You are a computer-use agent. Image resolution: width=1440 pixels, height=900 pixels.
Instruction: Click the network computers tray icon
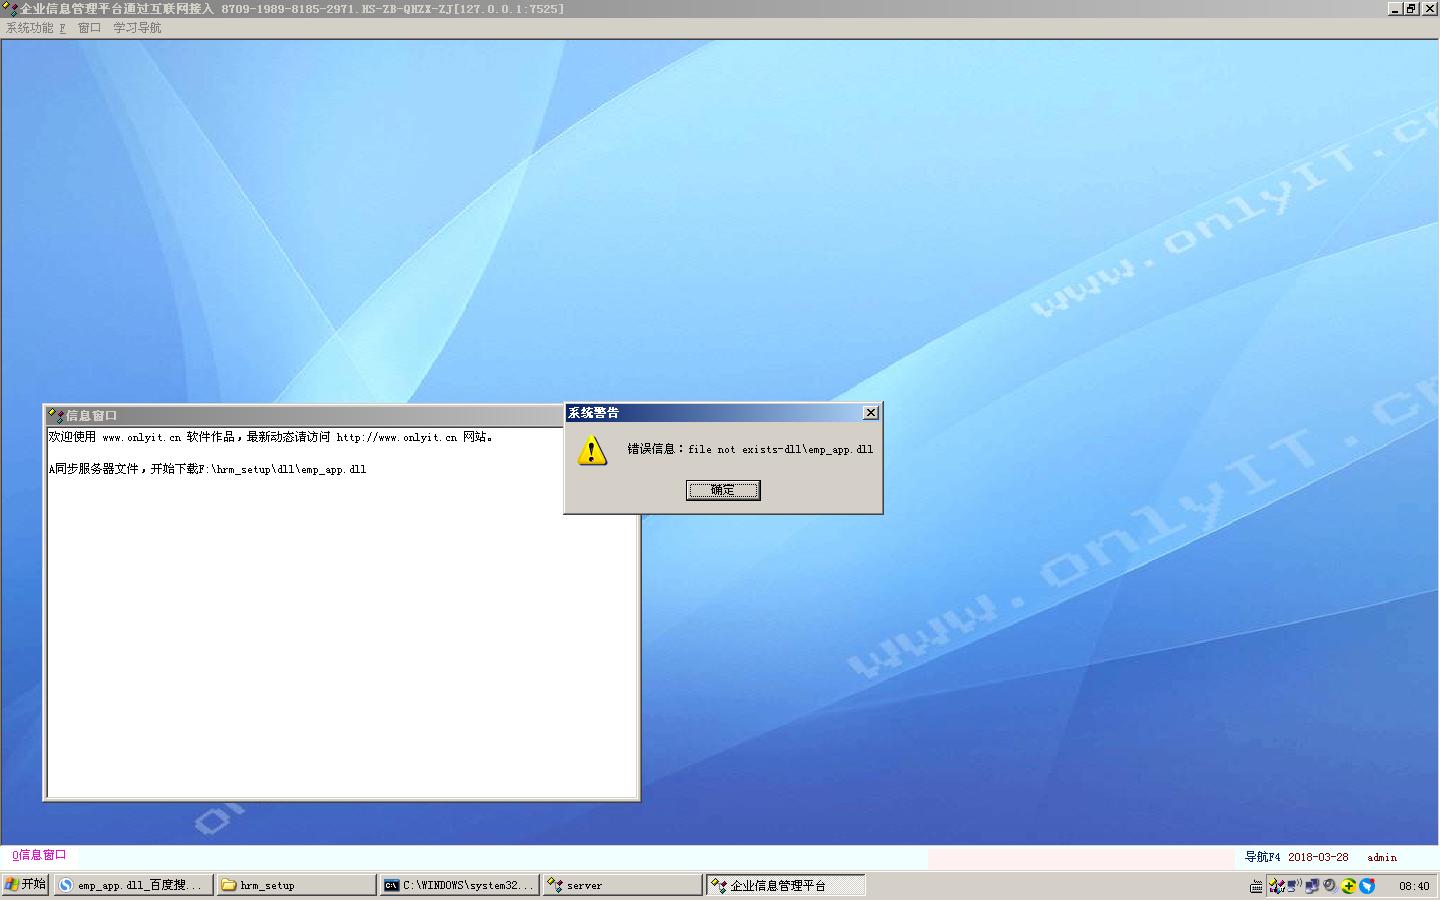(1312, 886)
